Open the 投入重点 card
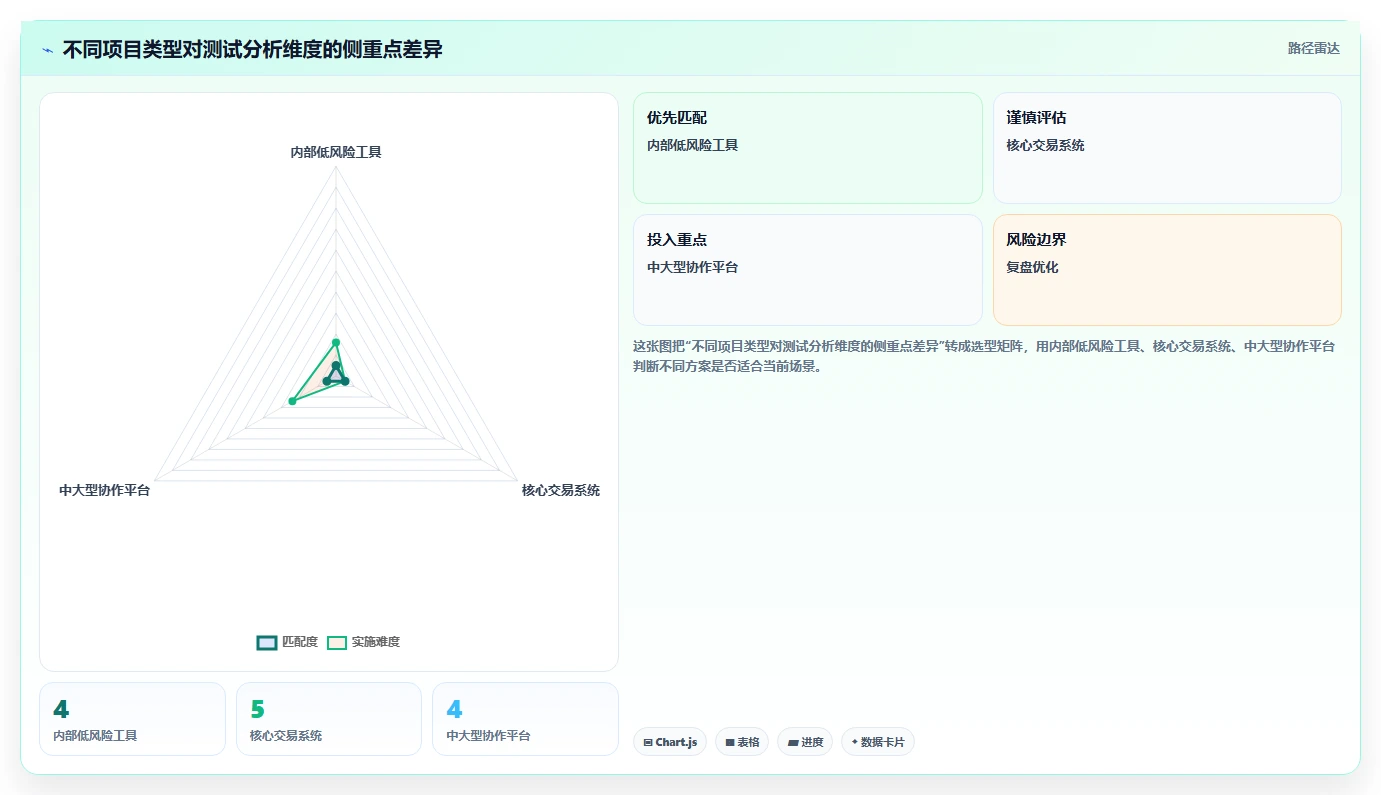Viewport: 1381px width, 795px height. [808, 270]
